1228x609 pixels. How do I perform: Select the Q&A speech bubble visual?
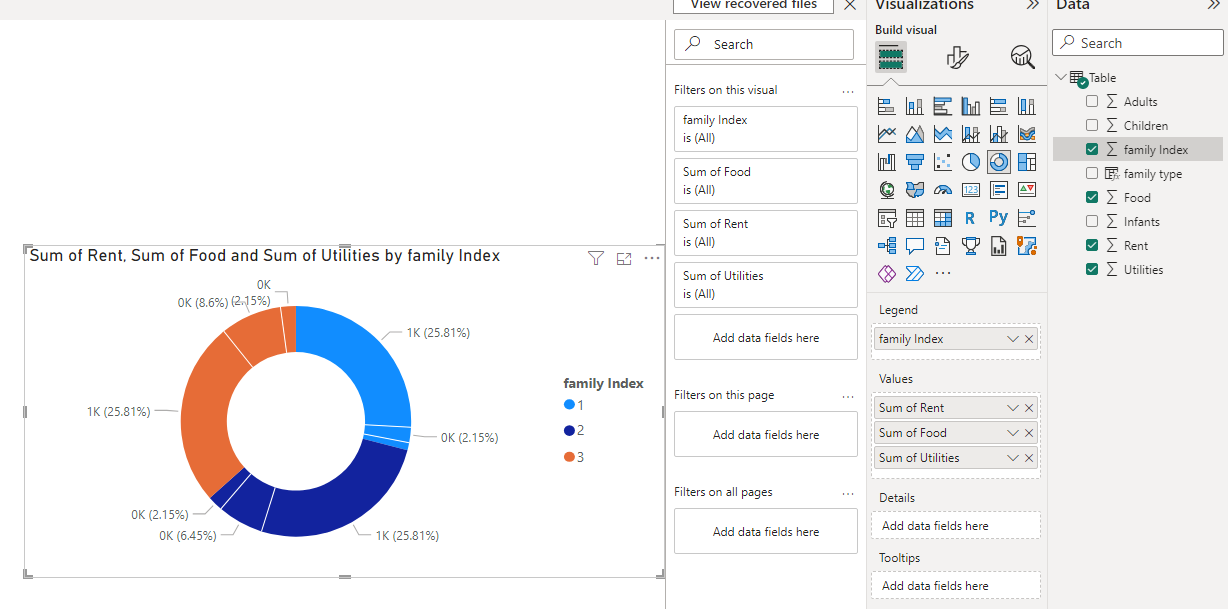pyautogui.click(x=915, y=246)
